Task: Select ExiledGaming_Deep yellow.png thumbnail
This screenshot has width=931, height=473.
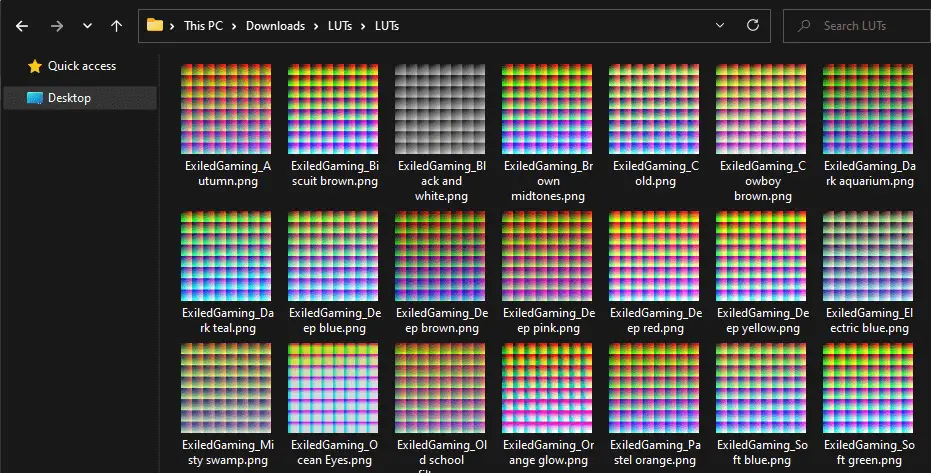Action: pos(761,256)
